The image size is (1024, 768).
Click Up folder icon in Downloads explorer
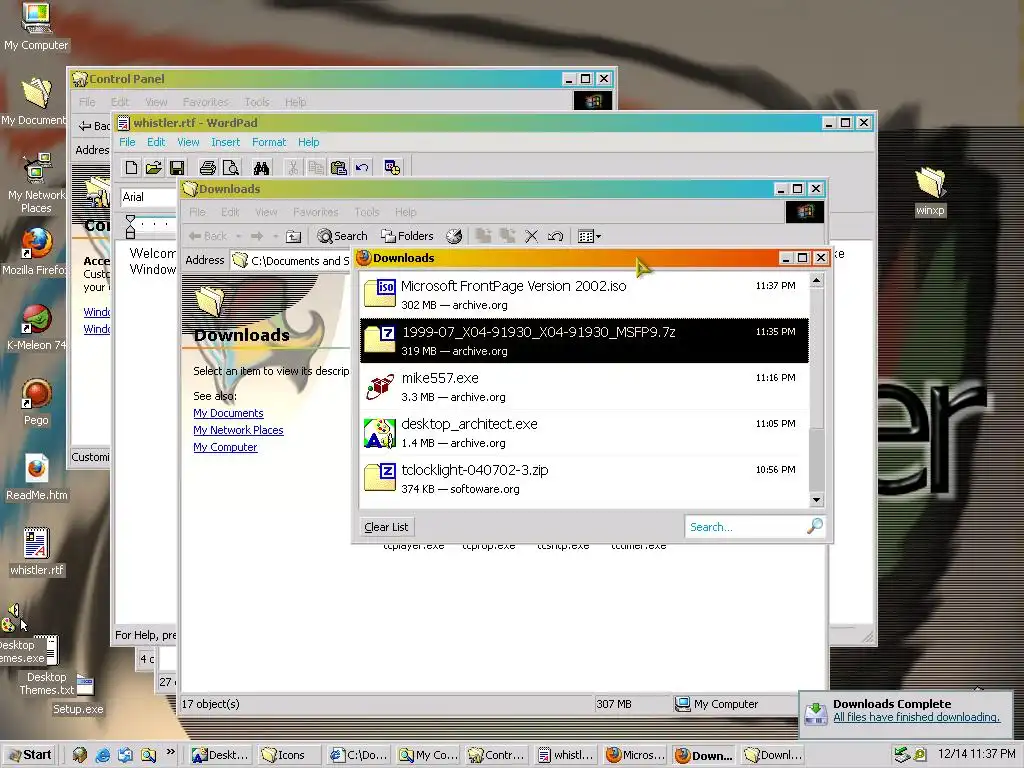(x=294, y=236)
